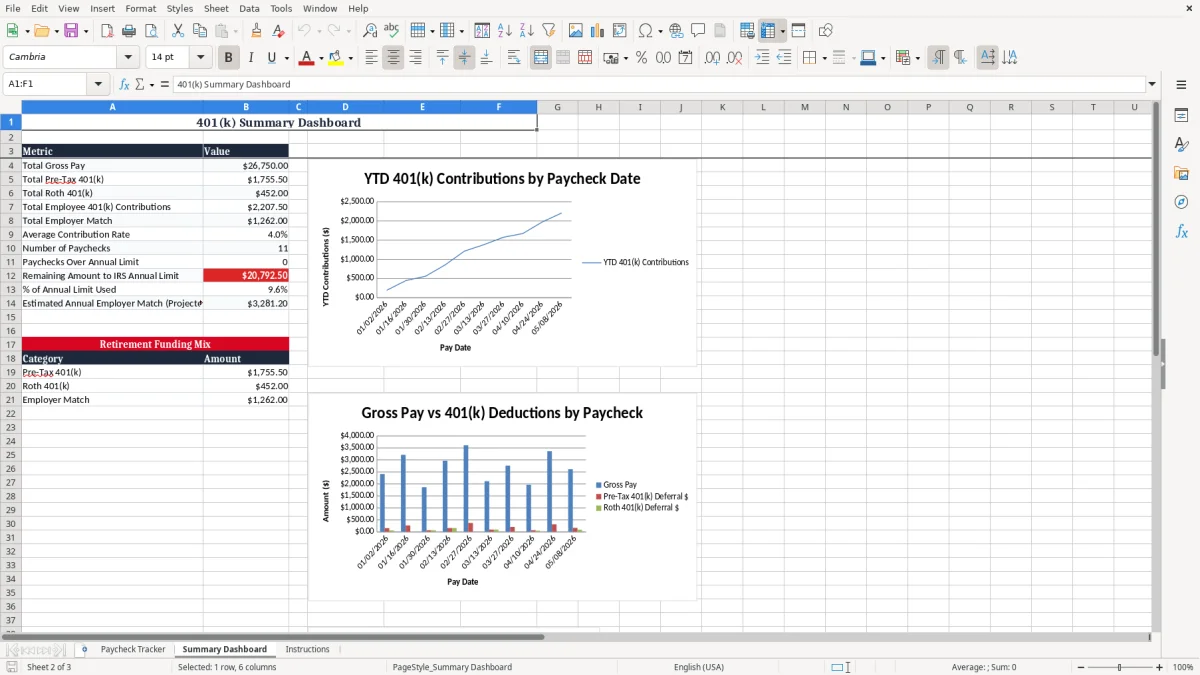Click the Select Function sigma button
Image resolution: width=1200 pixels, height=675 pixels.
pyautogui.click(x=139, y=85)
